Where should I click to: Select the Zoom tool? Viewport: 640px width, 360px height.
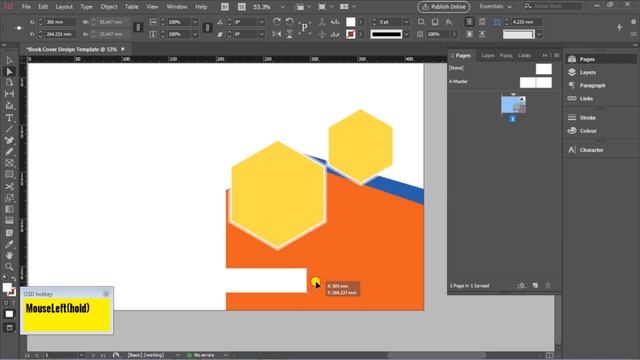tap(9, 267)
